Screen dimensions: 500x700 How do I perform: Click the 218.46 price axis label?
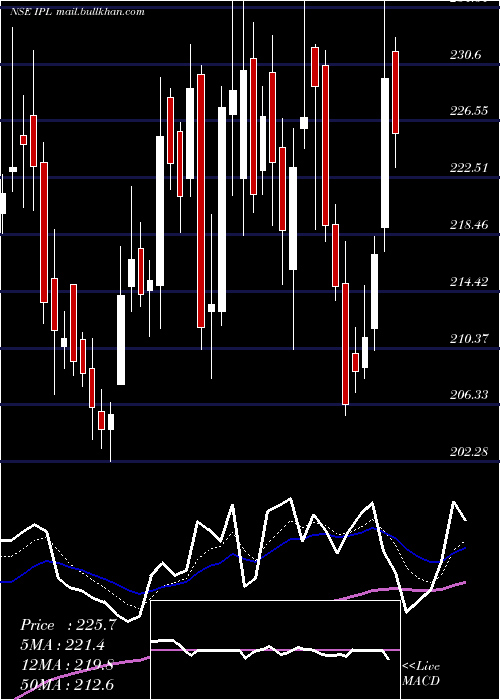click(468, 225)
